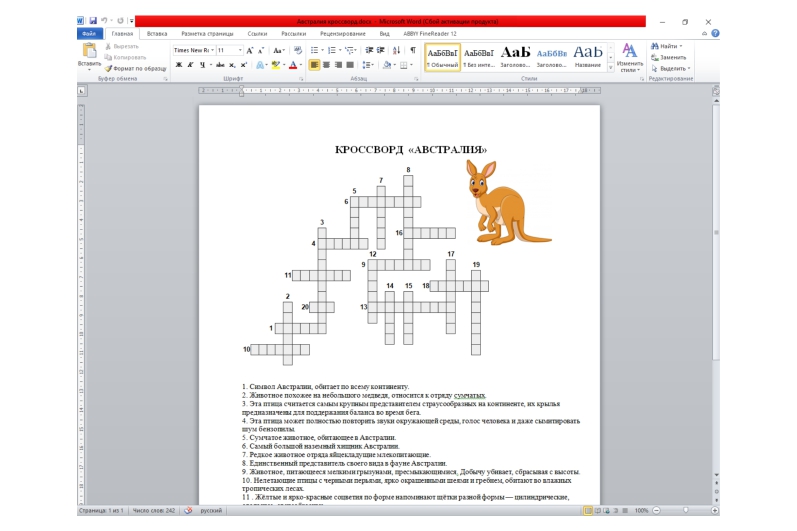This screenshot has width=797, height=531.
Task: Open the multilevel list dropdown
Action: [356, 50]
